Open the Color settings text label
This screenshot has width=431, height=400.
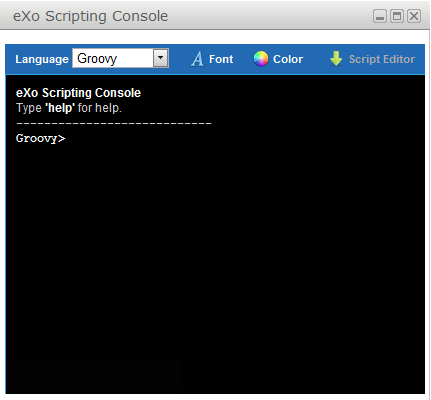click(x=288, y=59)
